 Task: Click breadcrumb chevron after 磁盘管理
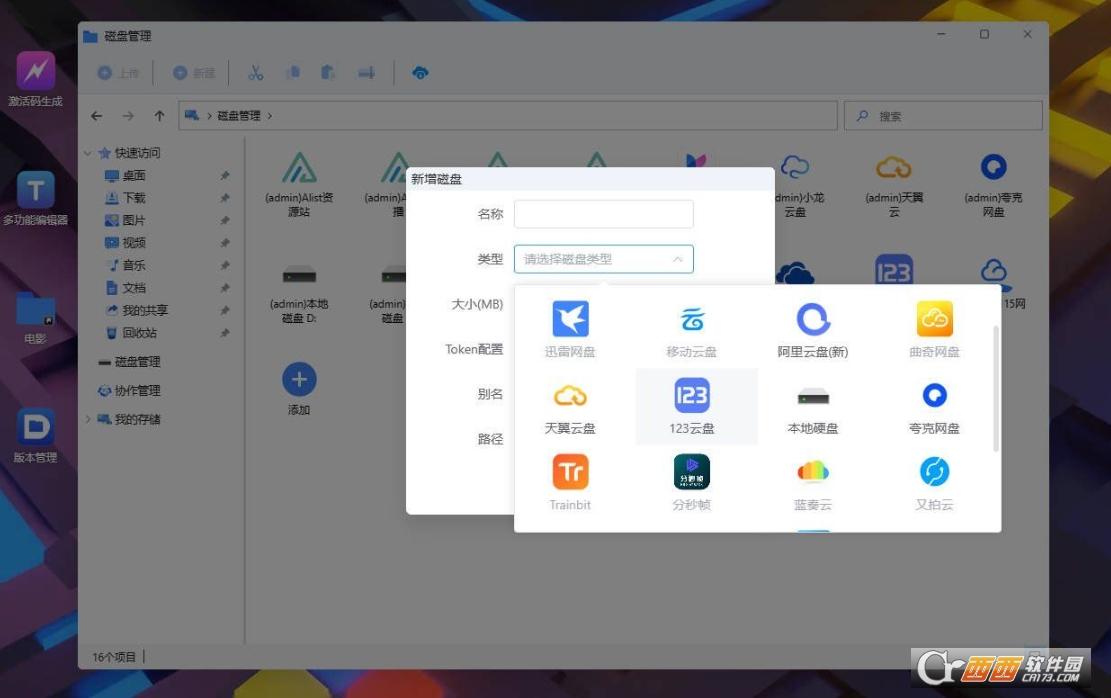click(270, 116)
